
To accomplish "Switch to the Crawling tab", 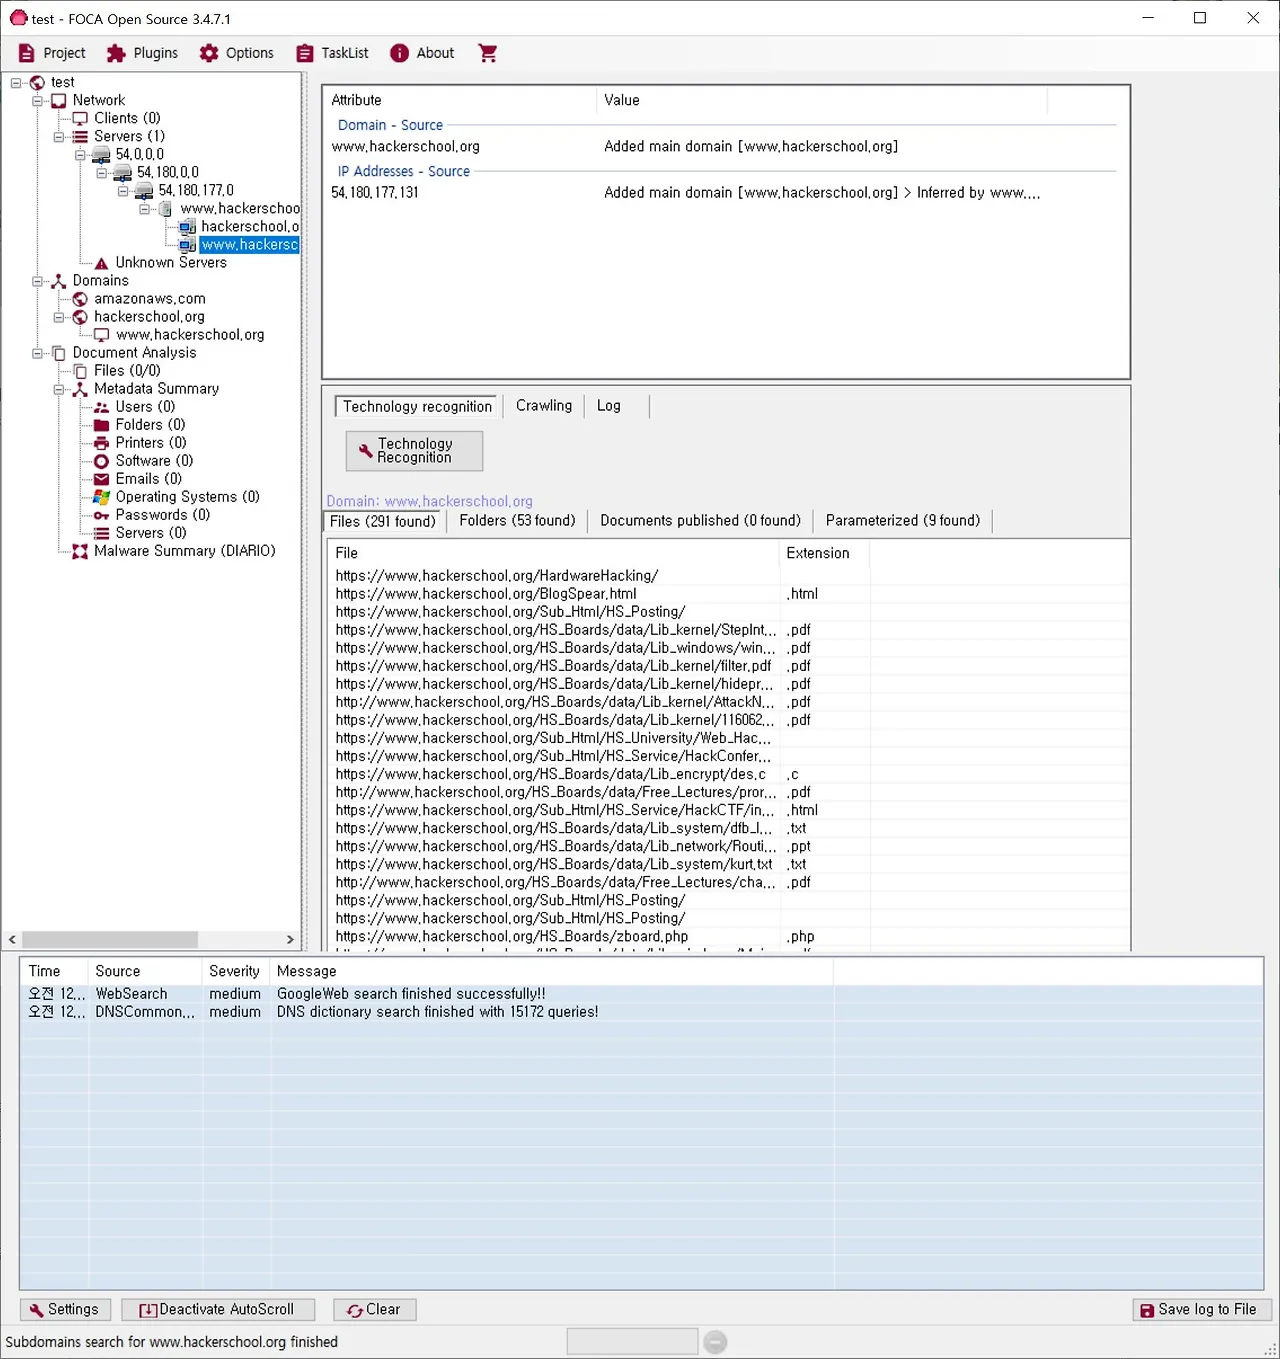I will point(544,406).
